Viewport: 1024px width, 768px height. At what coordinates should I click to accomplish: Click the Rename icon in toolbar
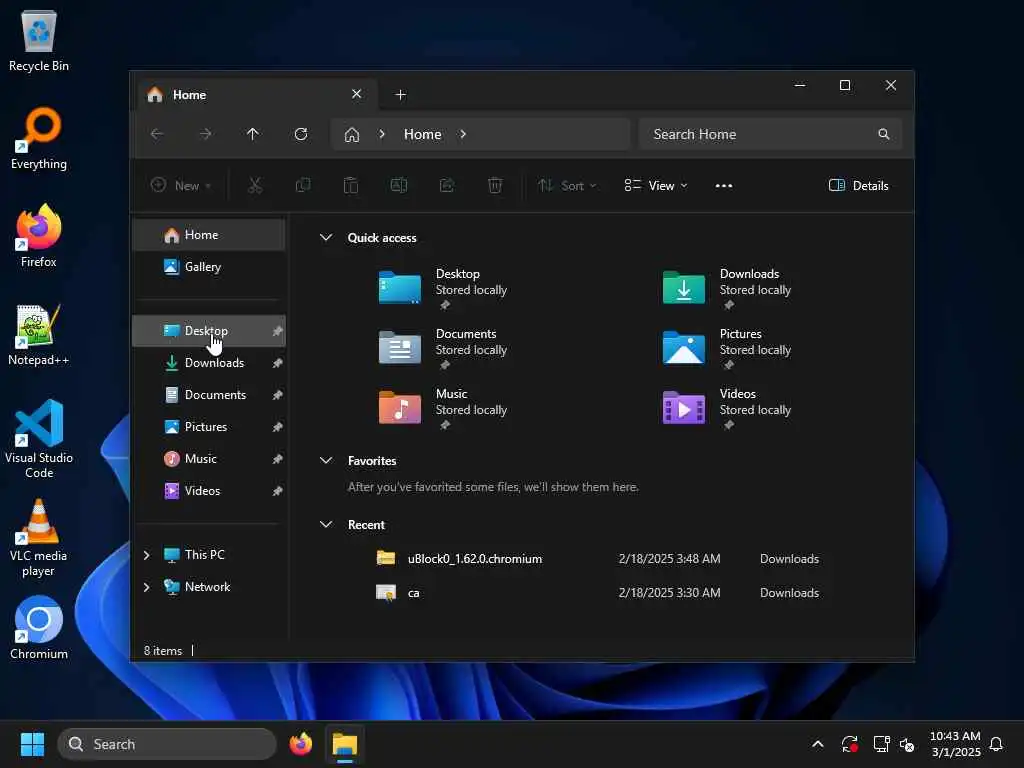[x=399, y=186]
